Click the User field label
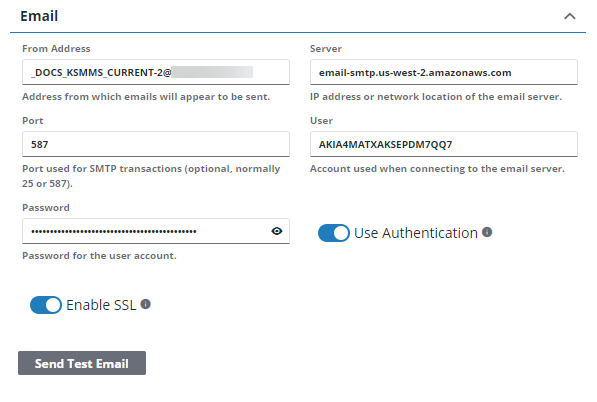 [321, 121]
